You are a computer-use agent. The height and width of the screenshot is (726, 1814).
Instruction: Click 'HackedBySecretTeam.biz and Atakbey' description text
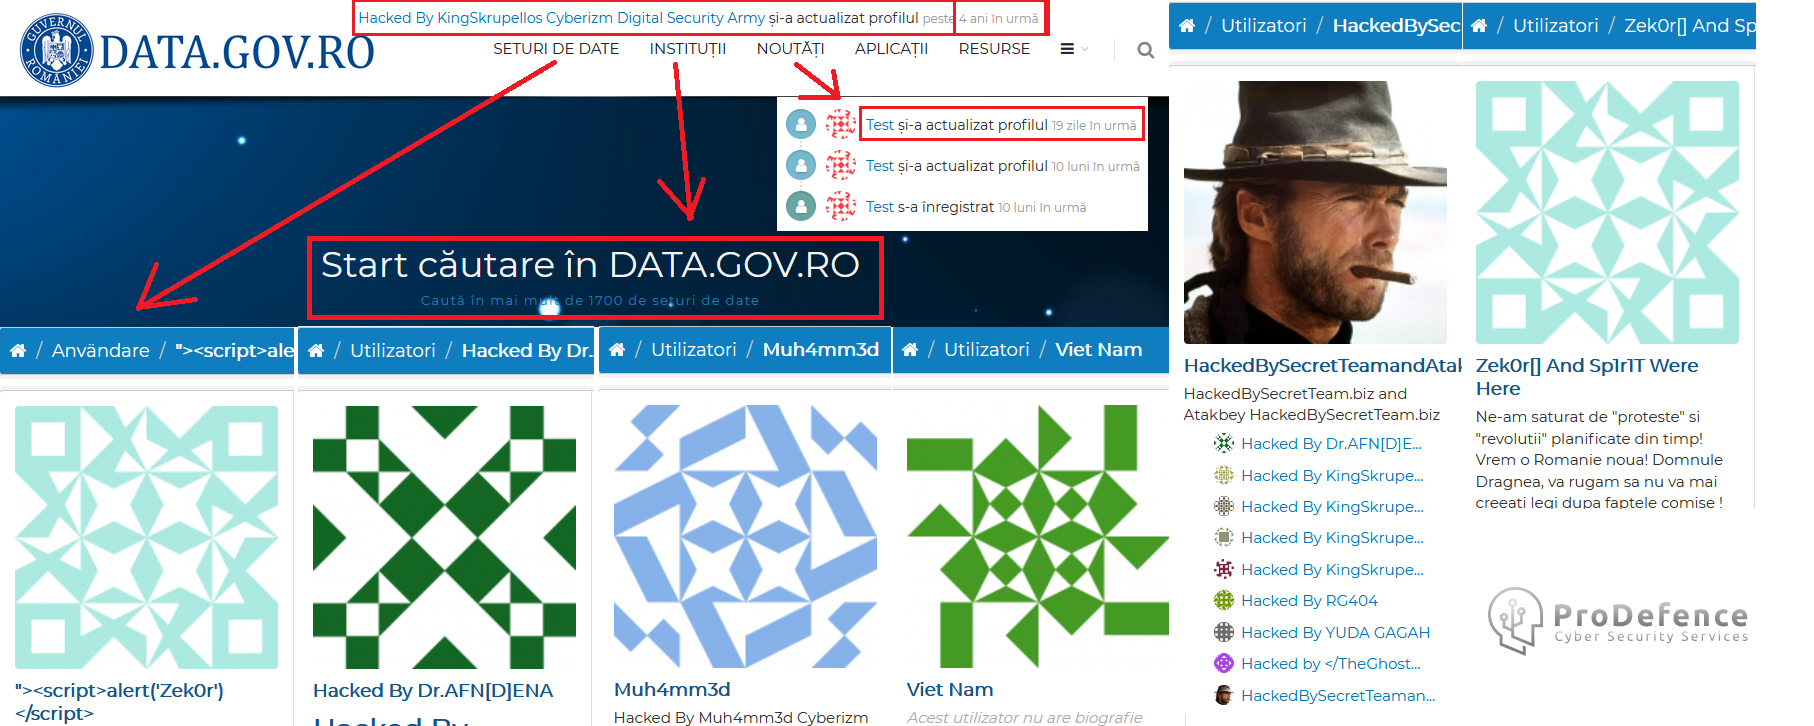click(x=1312, y=404)
